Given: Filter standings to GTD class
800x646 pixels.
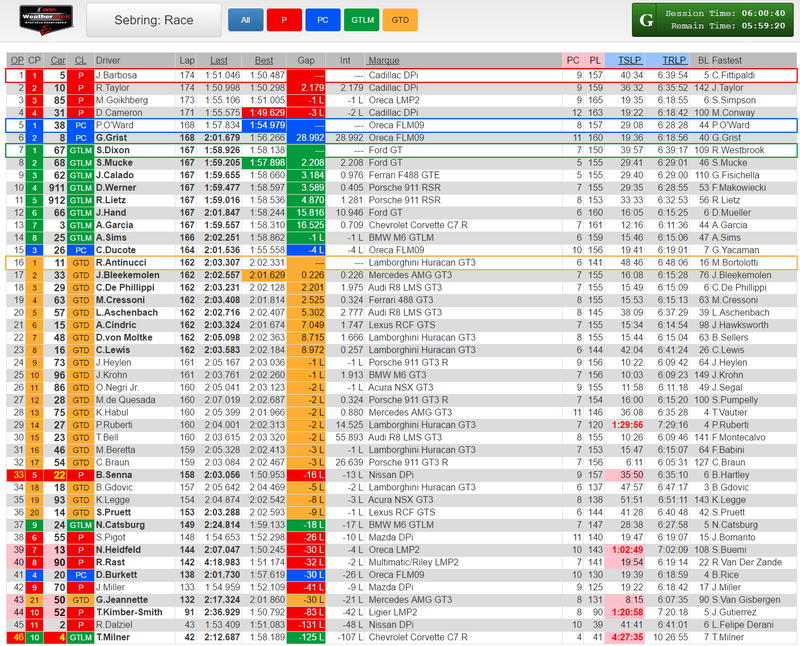Looking at the screenshot, I should [400, 20].
